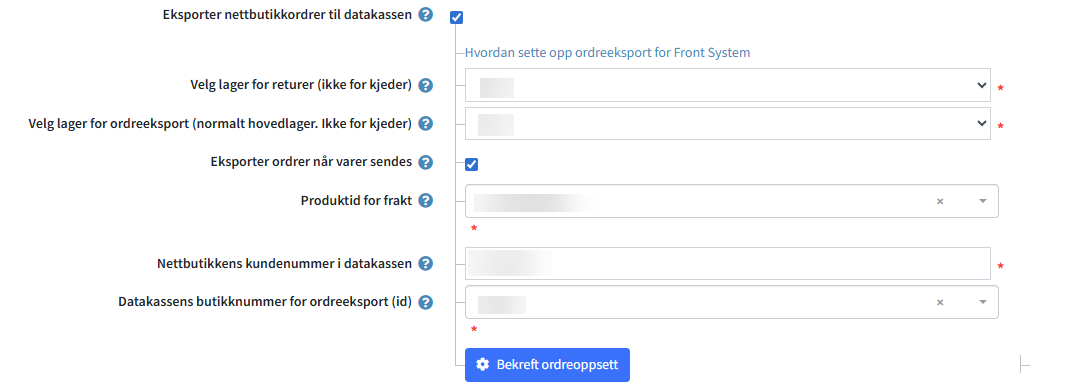The height and width of the screenshot is (390, 1076).
Task: Clear the Produktid for frakt selection
Action: click(940, 201)
